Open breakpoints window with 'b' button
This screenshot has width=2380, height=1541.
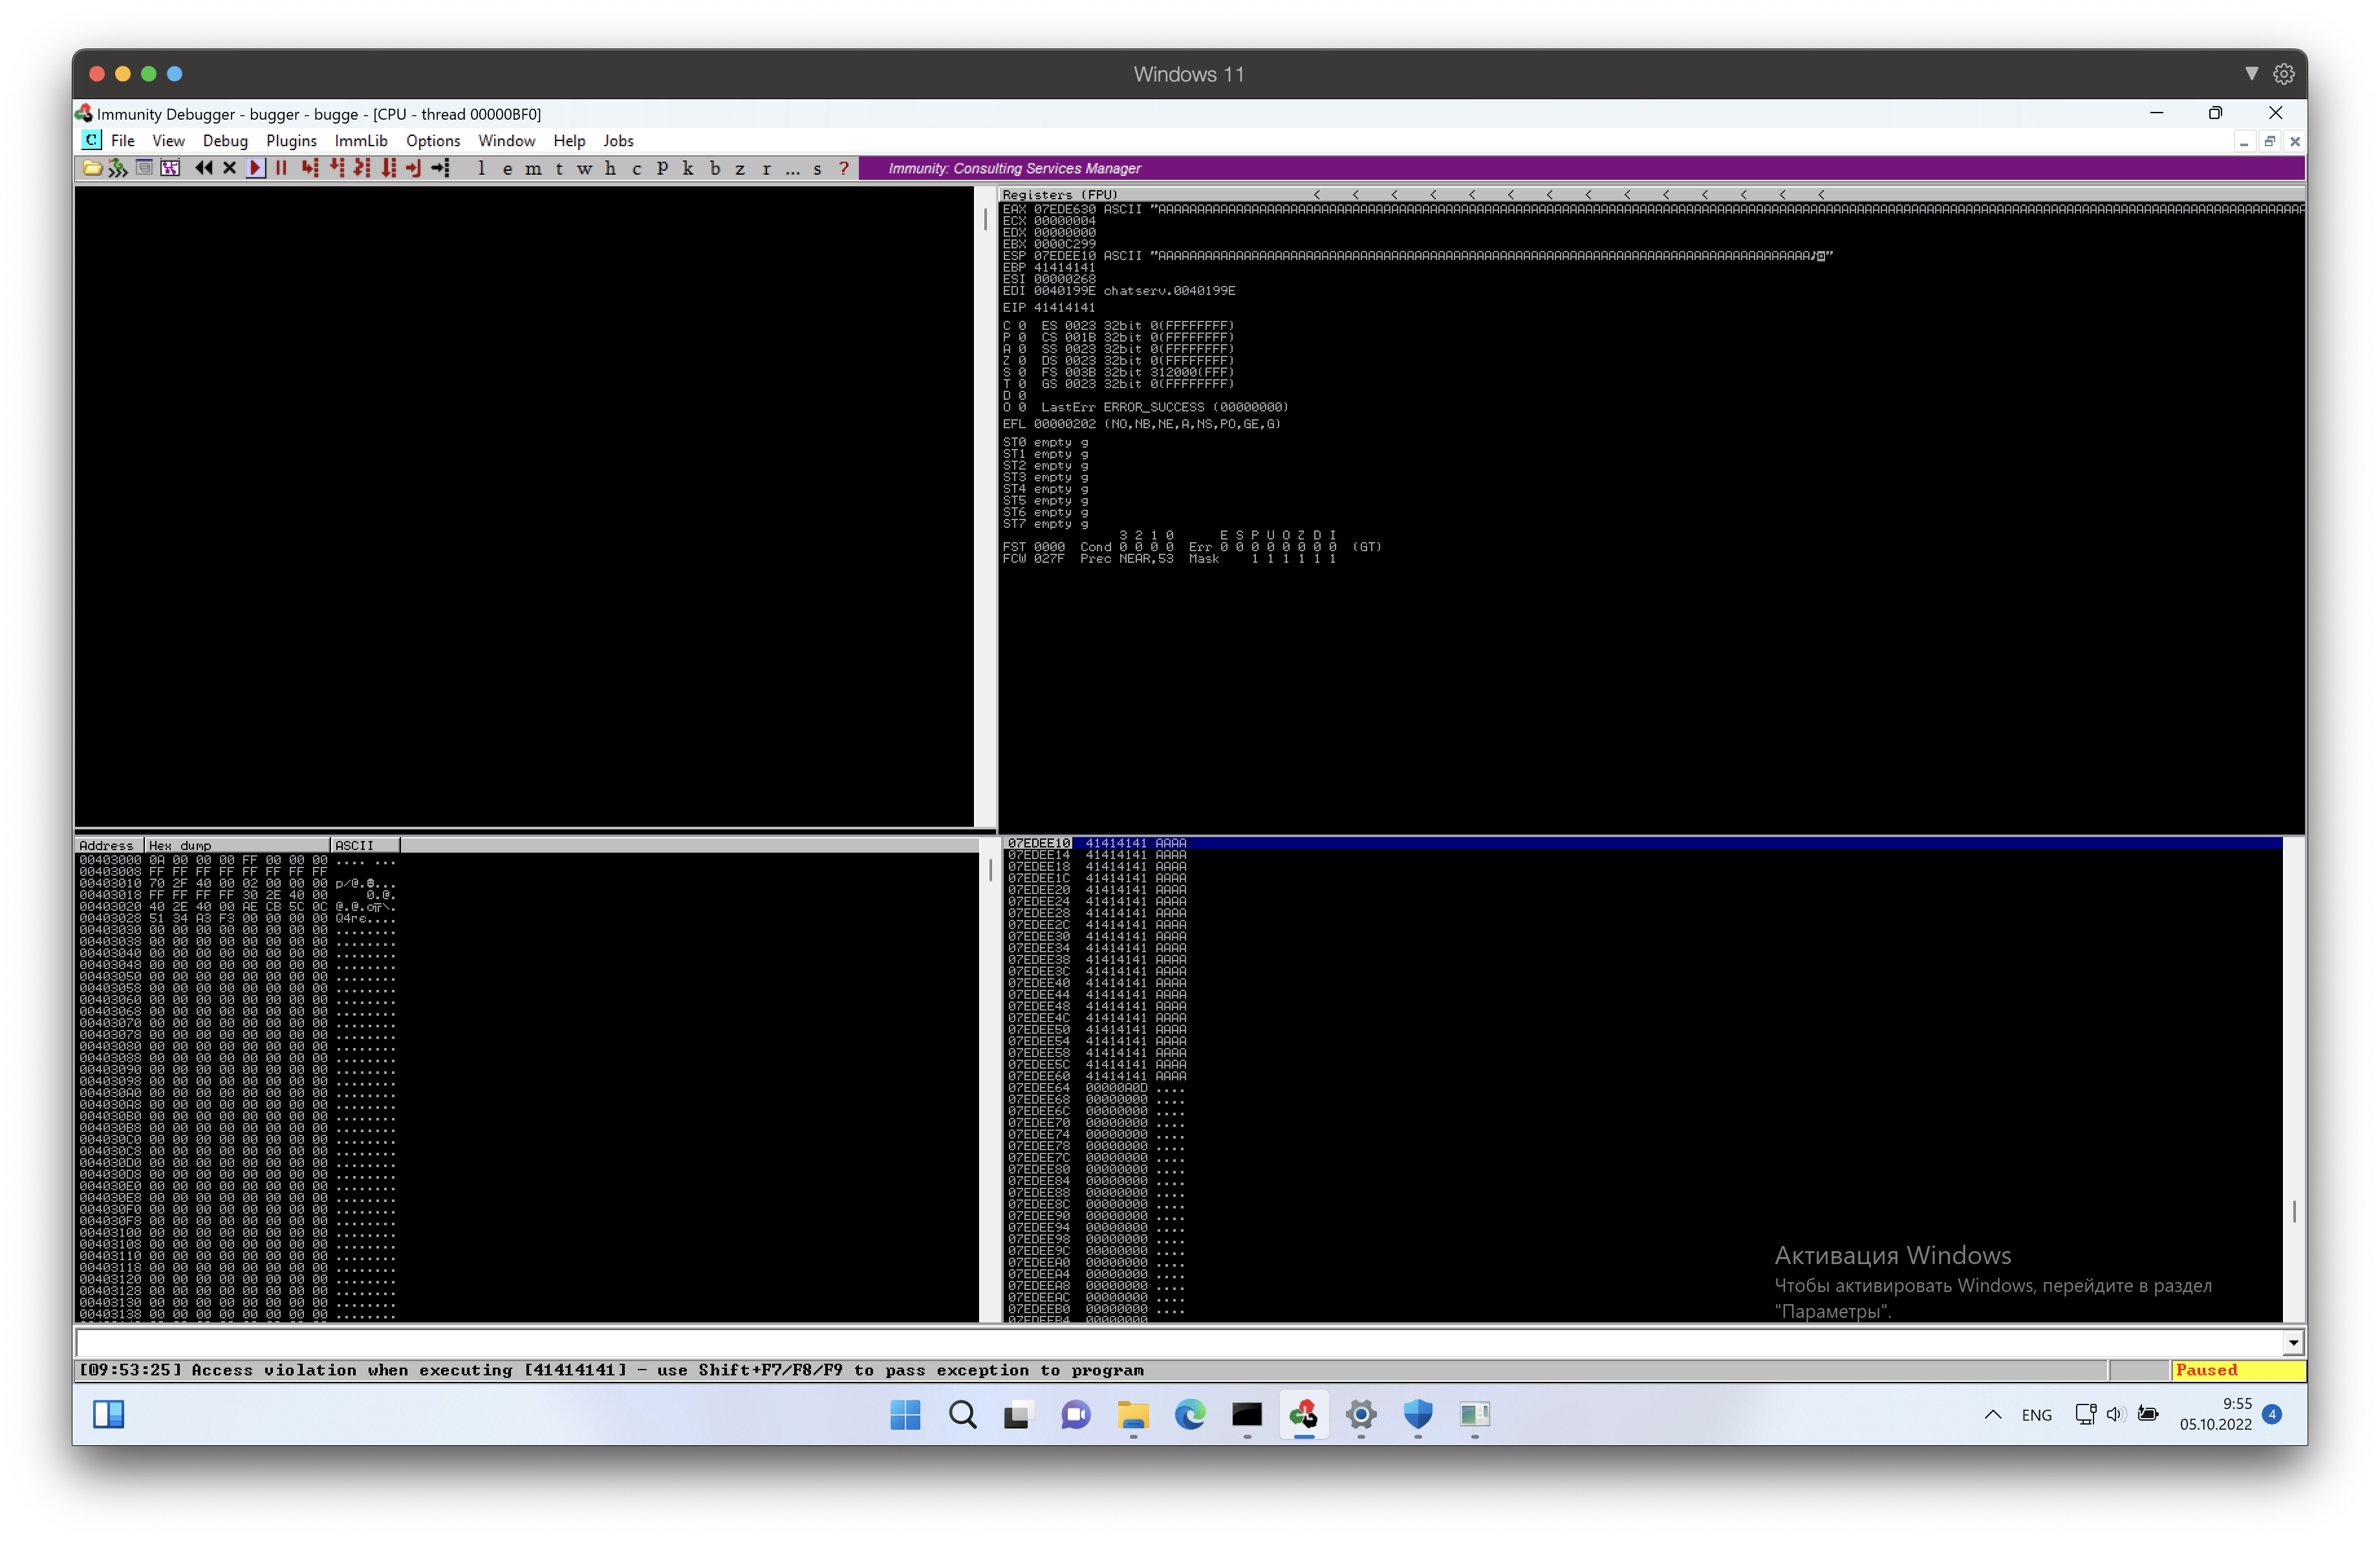coord(714,168)
